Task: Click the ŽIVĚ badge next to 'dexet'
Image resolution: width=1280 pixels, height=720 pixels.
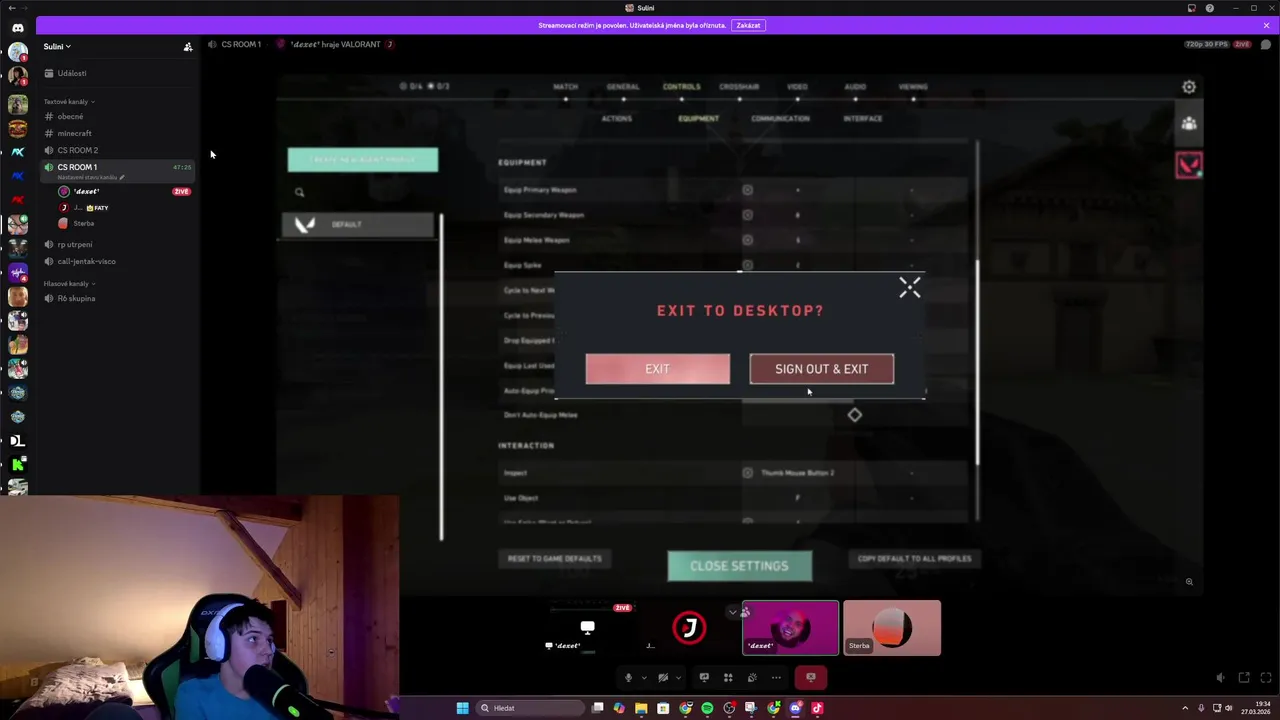Action: (181, 192)
